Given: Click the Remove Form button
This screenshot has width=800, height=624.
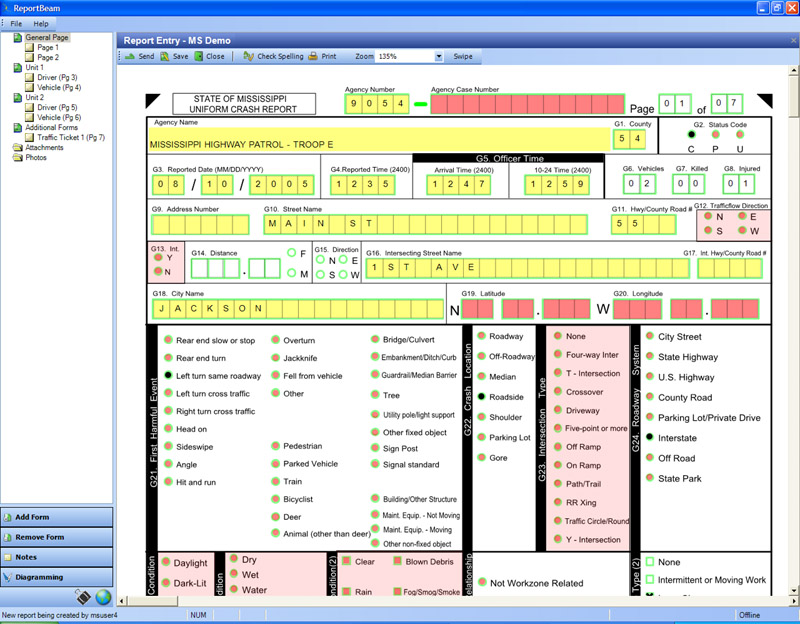Looking at the screenshot, I should pos(57,537).
